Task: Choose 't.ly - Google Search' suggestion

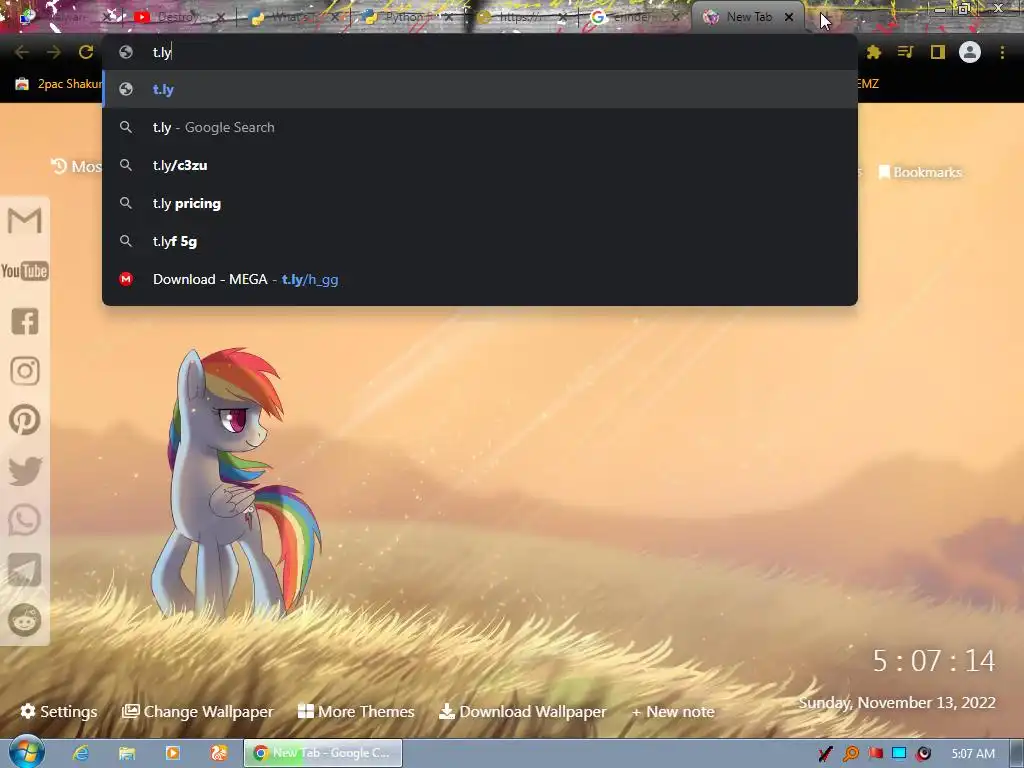Action: pos(480,127)
